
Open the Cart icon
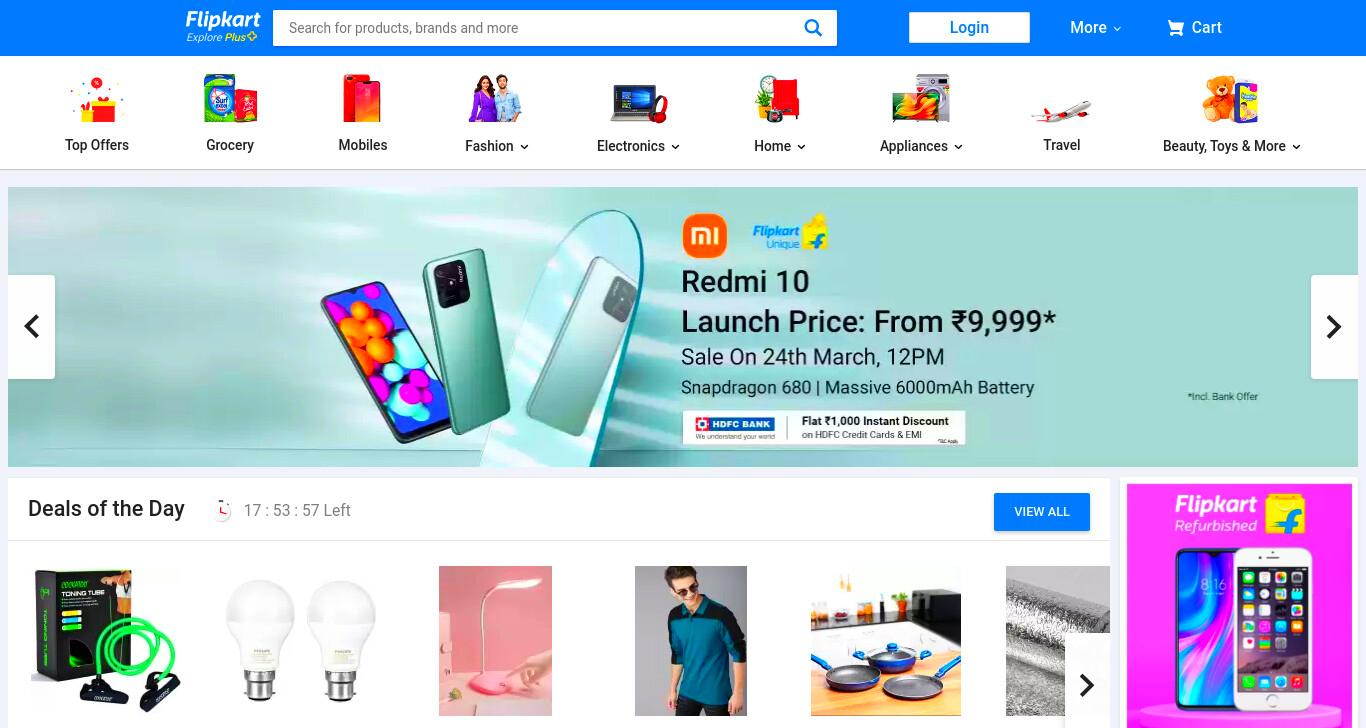pos(1175,28)
